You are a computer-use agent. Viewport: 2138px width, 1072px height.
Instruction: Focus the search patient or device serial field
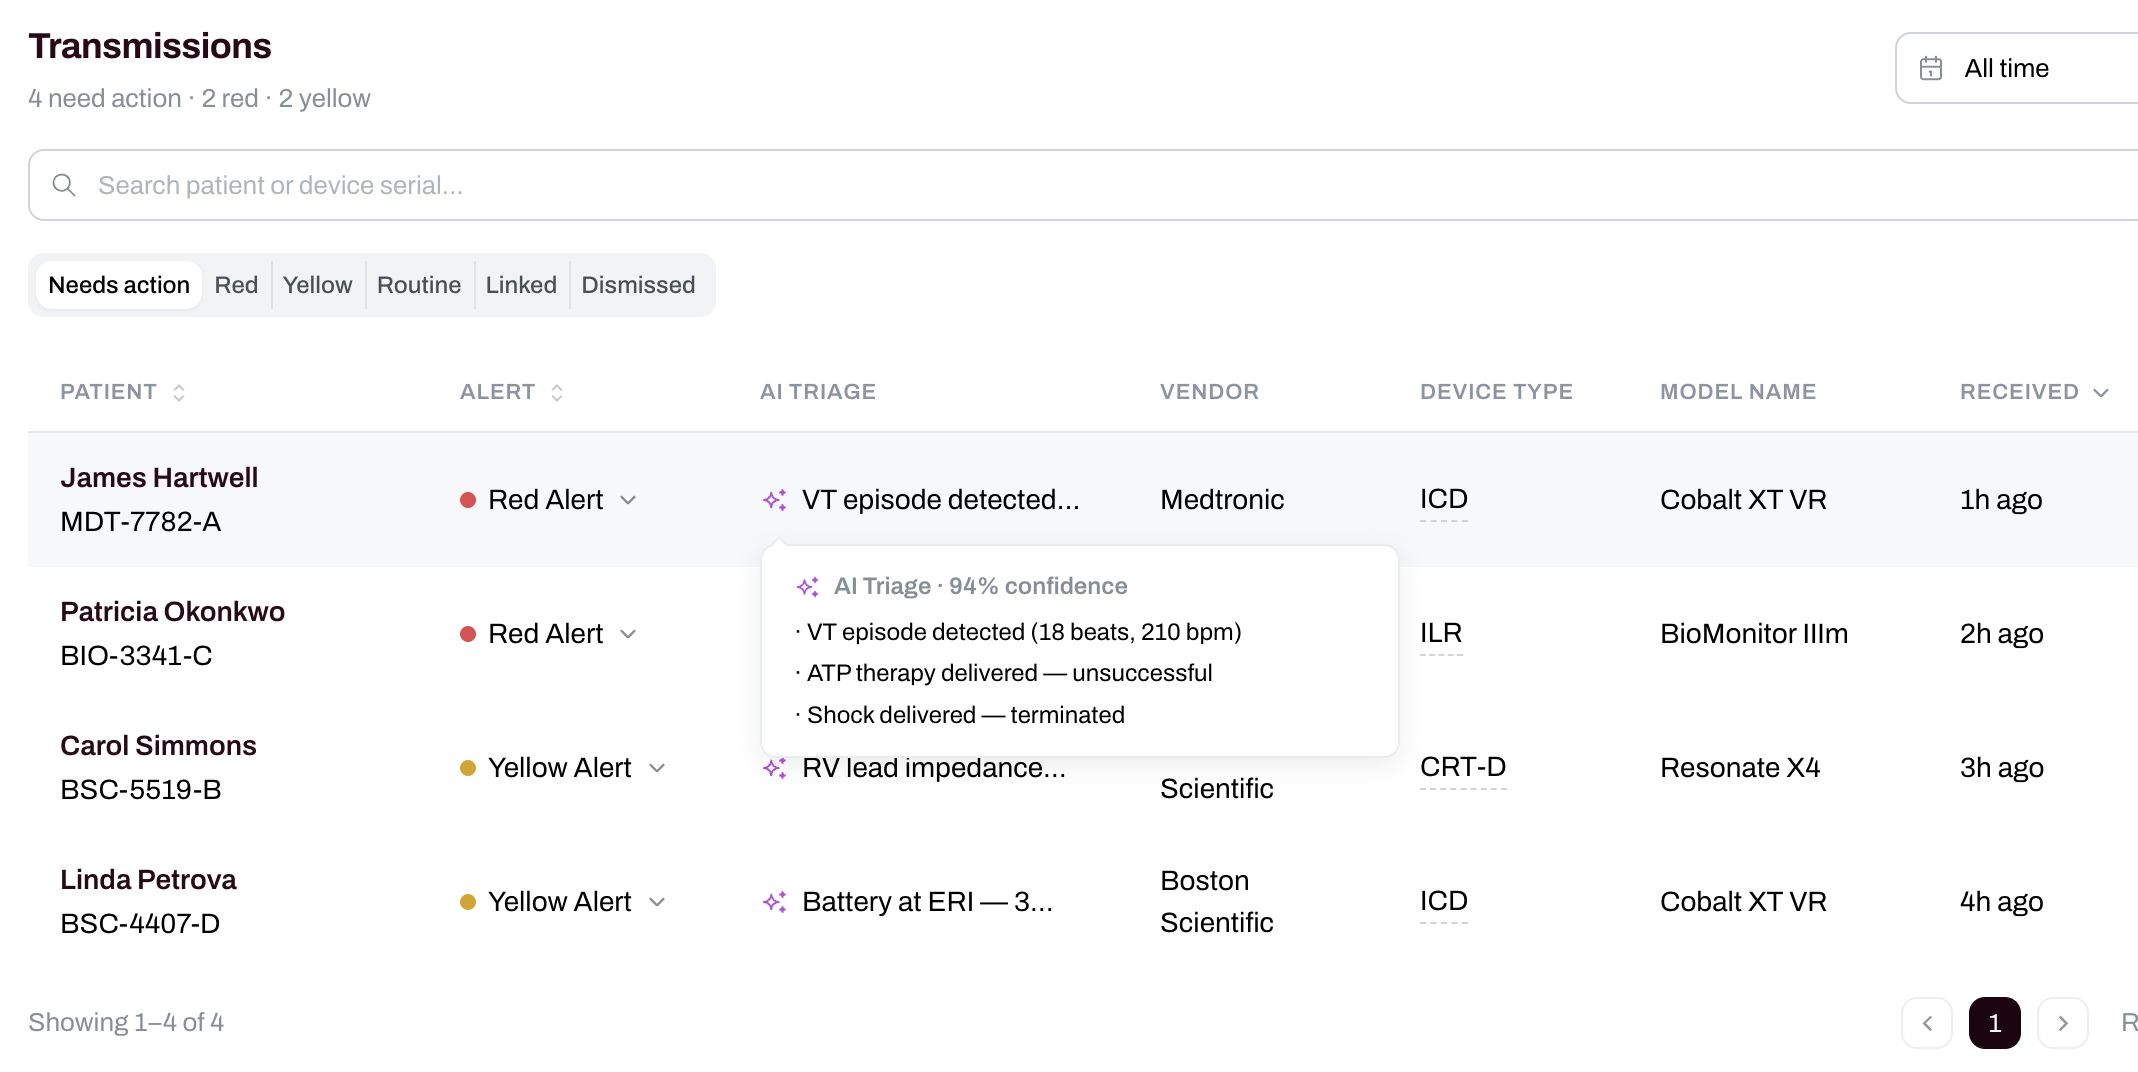[x=1083, y=185]
